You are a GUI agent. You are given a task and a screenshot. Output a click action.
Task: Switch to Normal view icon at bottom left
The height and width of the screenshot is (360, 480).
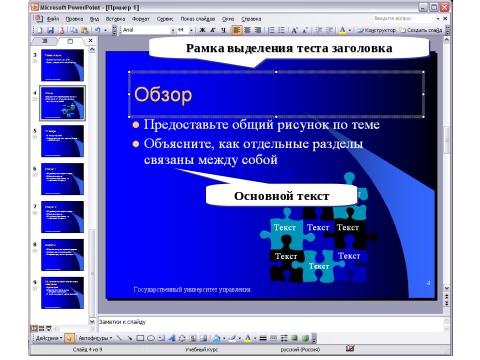[x=34, y=328]
